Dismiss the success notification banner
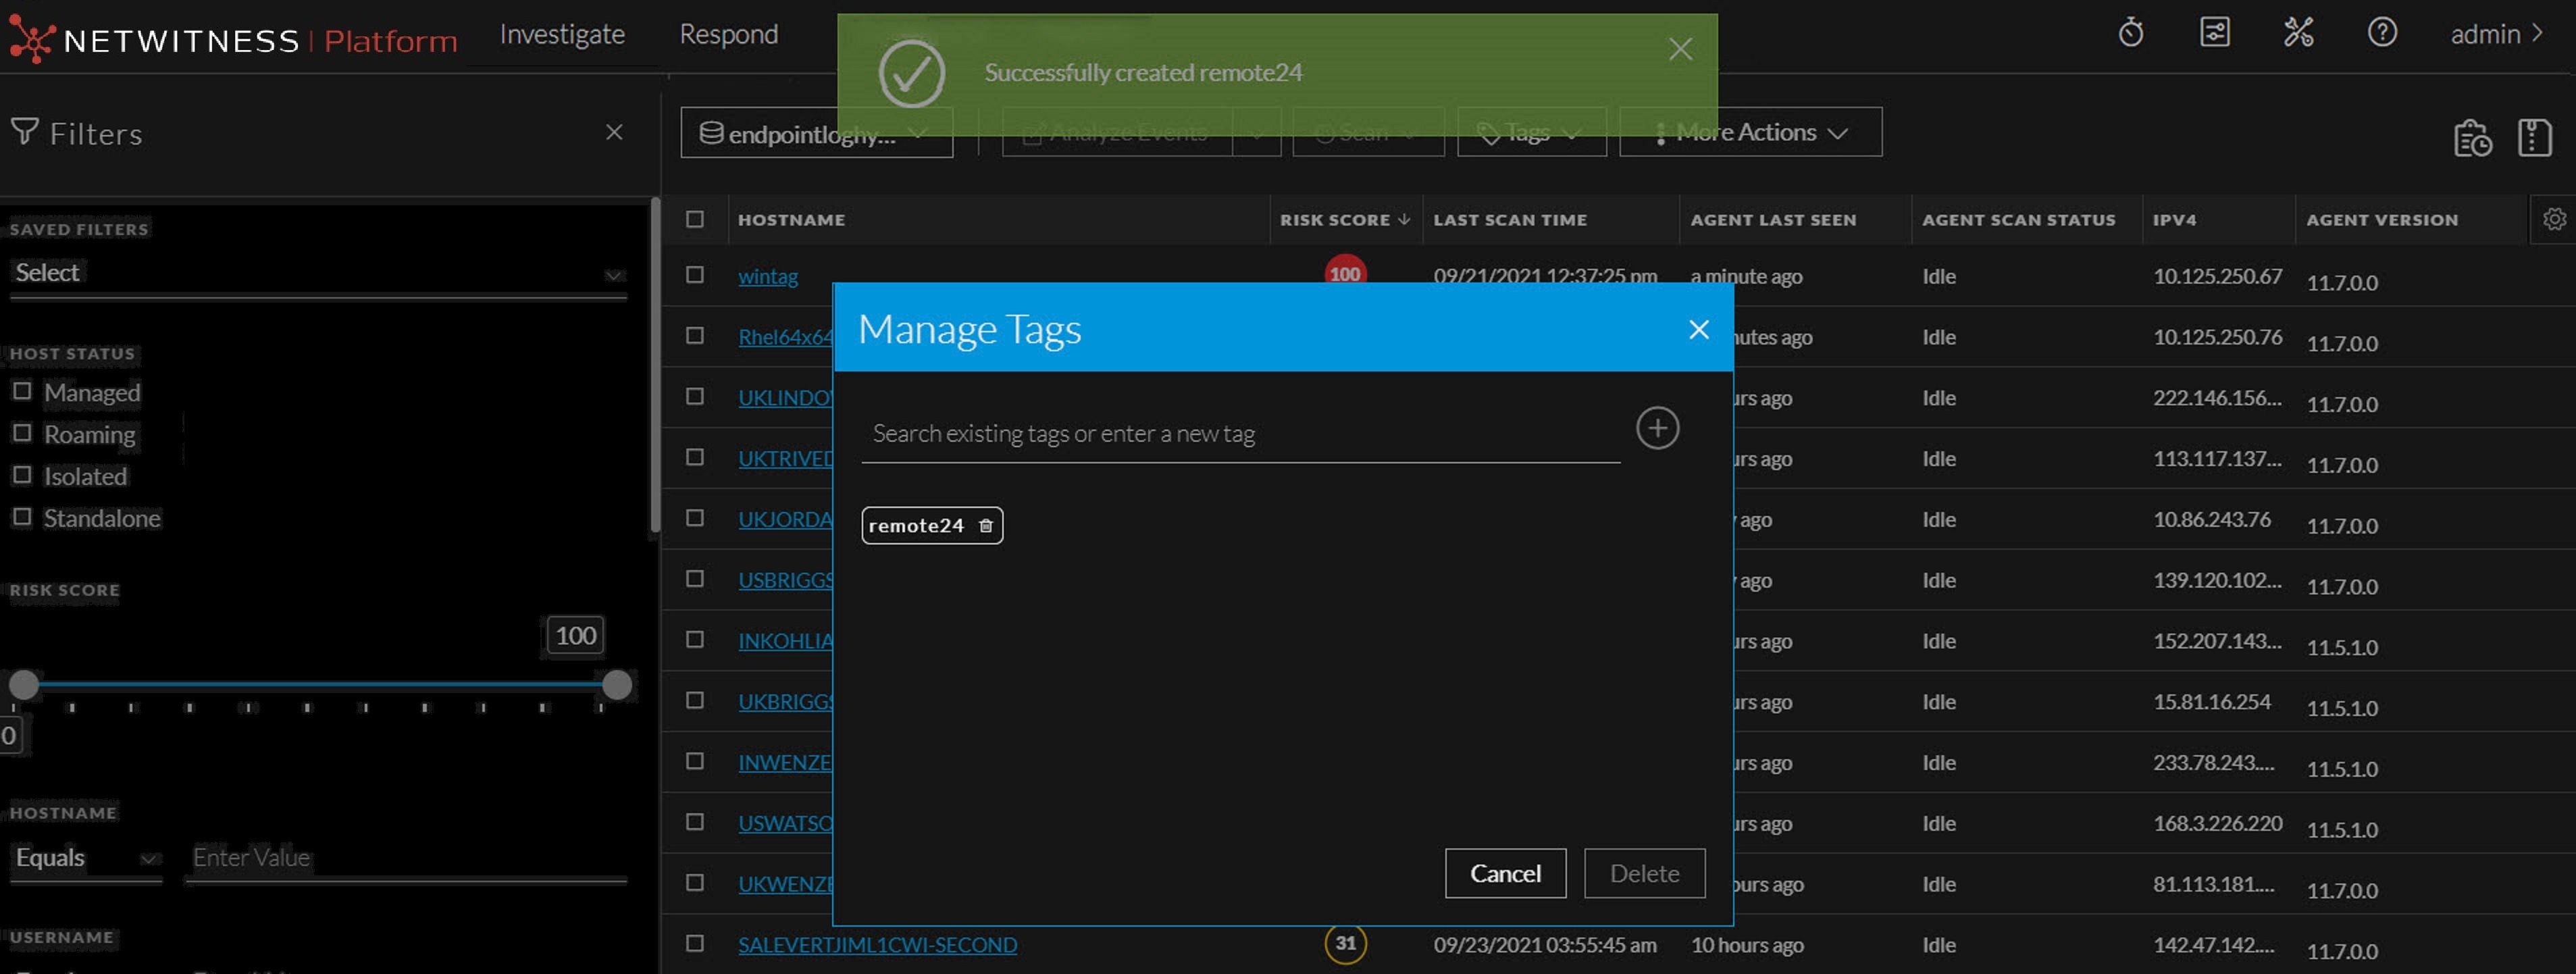Image resolution: width=2576 pixels, height=974 pixels. pyautogui.click(x=1680, y=49)
